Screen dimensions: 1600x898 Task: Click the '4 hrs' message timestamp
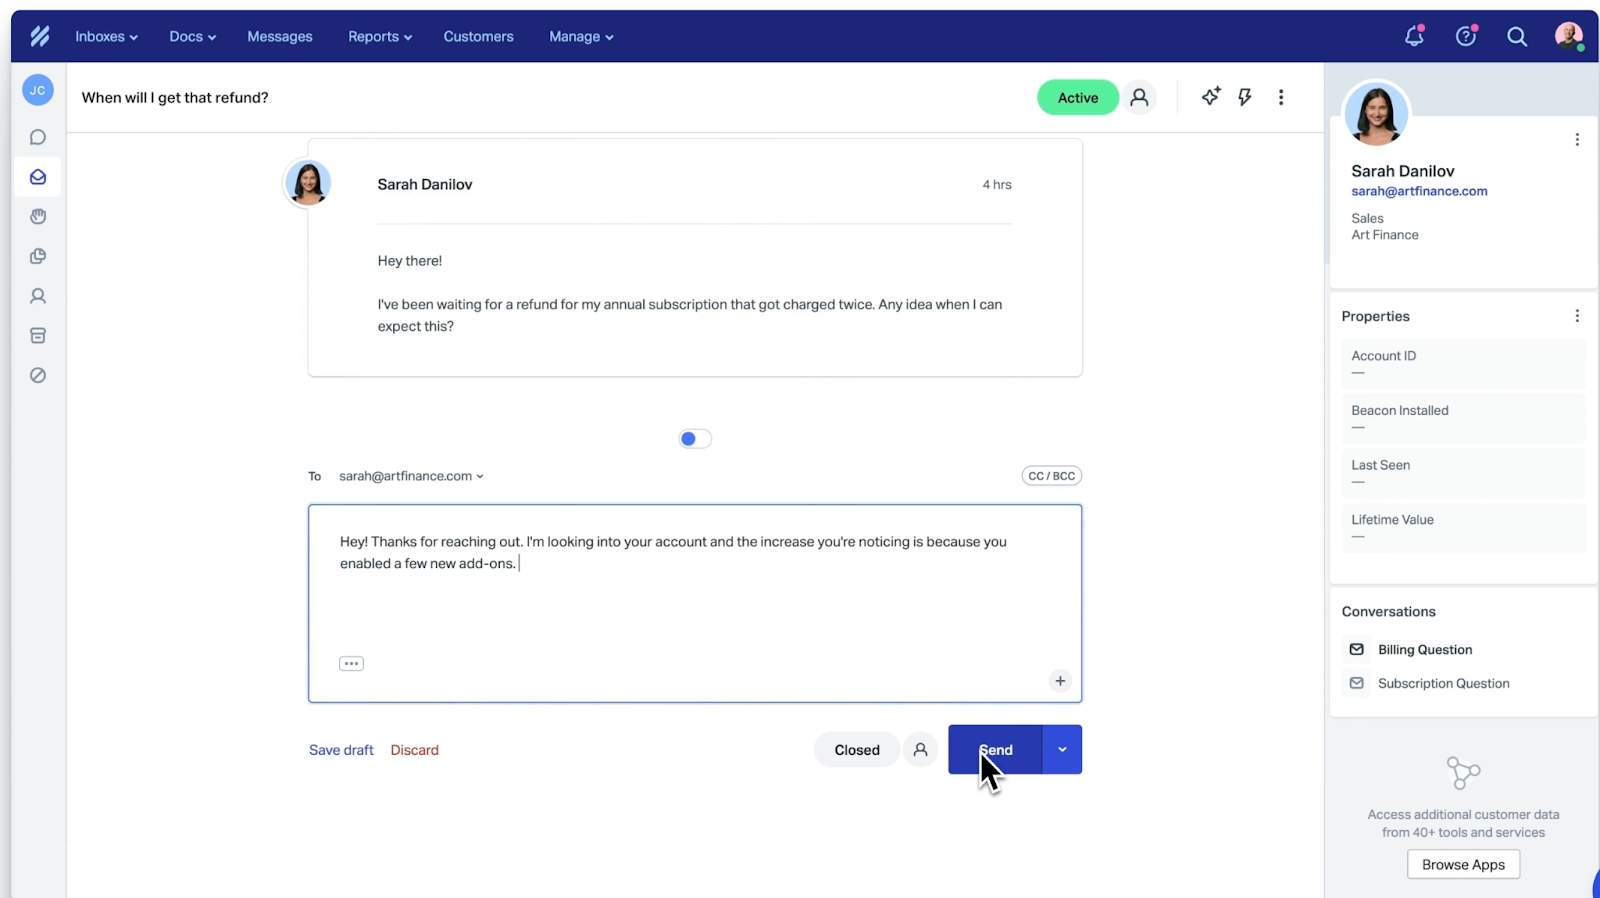(x=997, y=185)
